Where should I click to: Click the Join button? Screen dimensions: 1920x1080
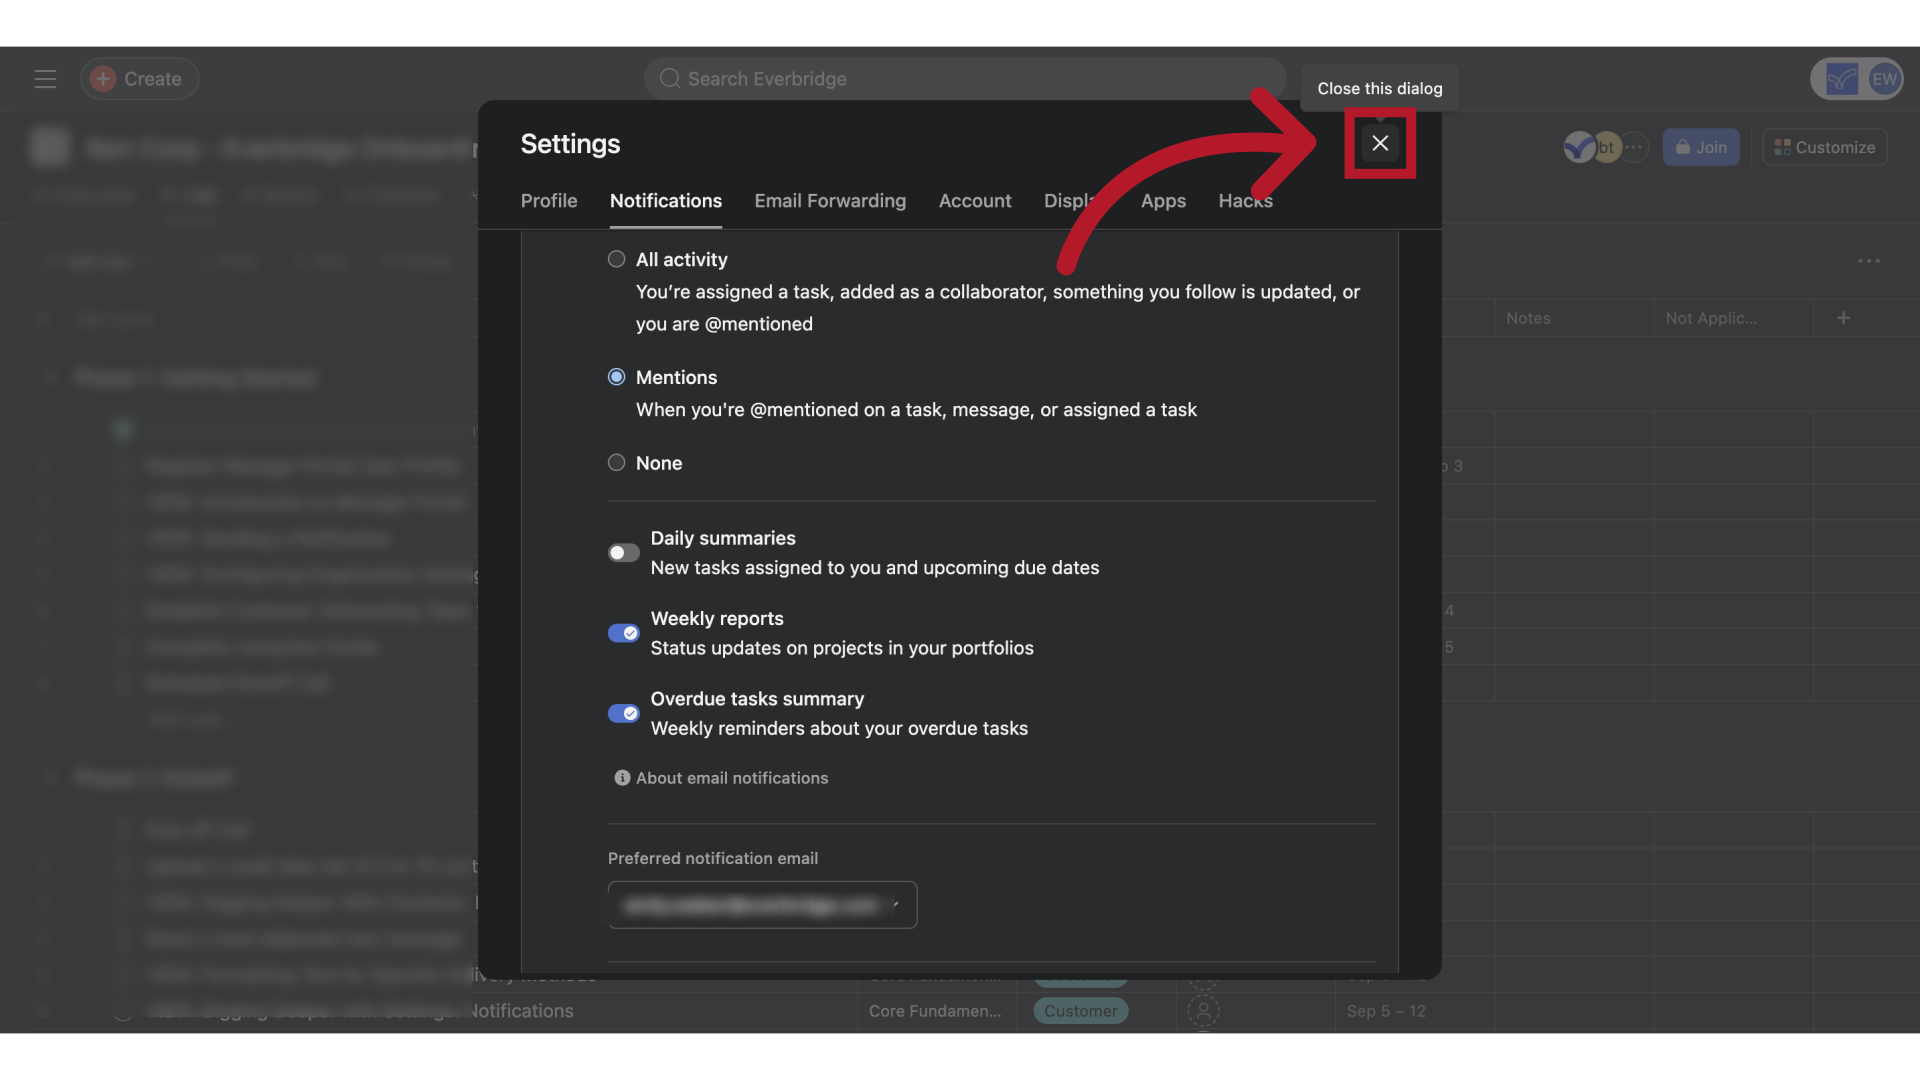[1700, 147]
